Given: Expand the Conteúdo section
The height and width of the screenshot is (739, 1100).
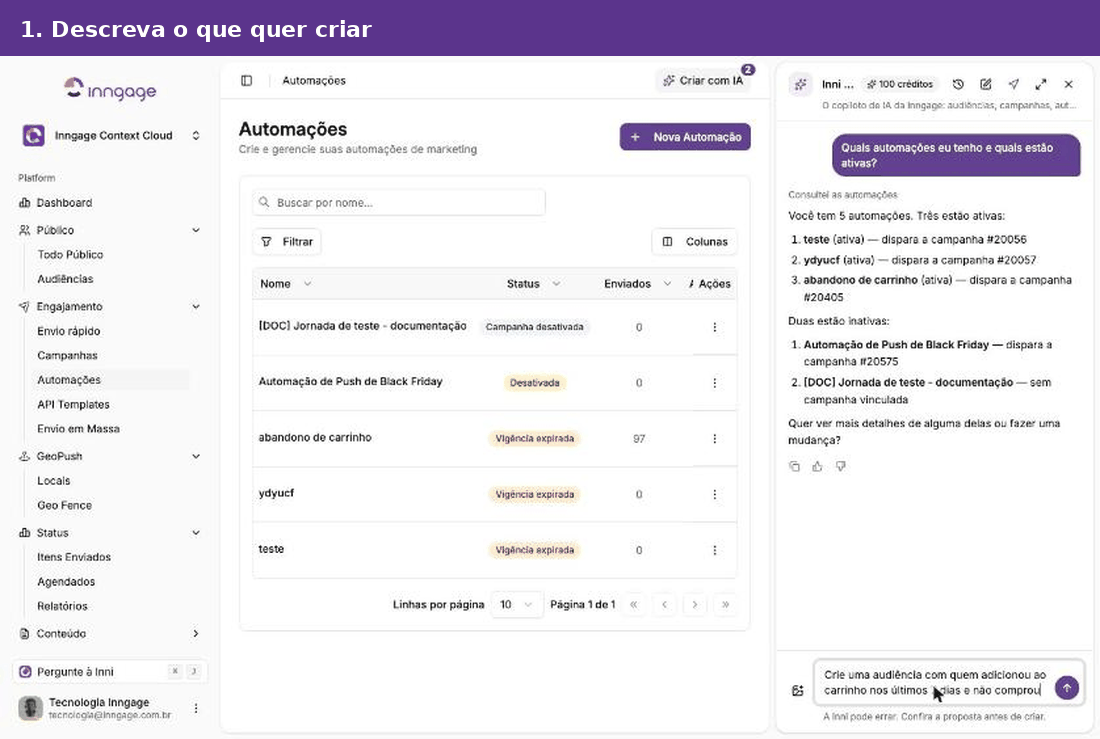Looking at the screenshot, I should [196, 634].
